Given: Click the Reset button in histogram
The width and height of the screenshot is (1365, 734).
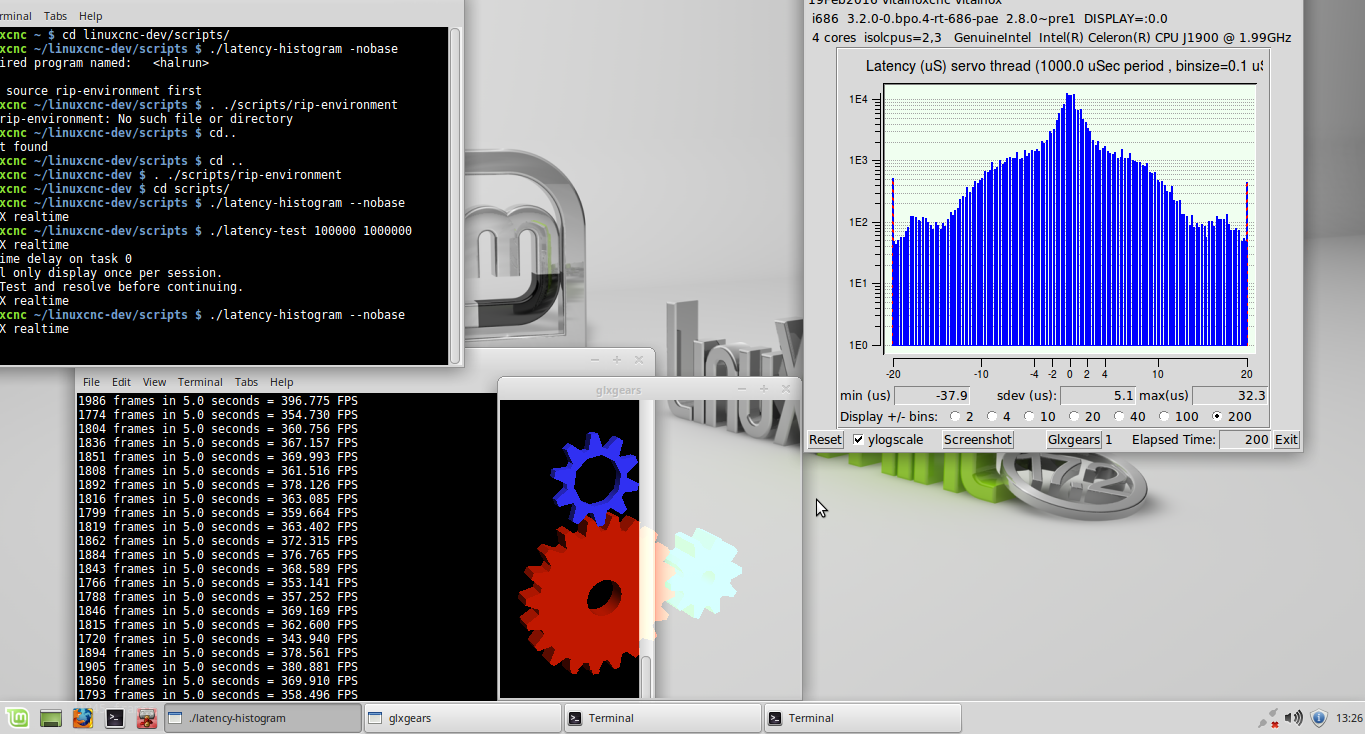Looking at the screenshot, I should 825,440.
